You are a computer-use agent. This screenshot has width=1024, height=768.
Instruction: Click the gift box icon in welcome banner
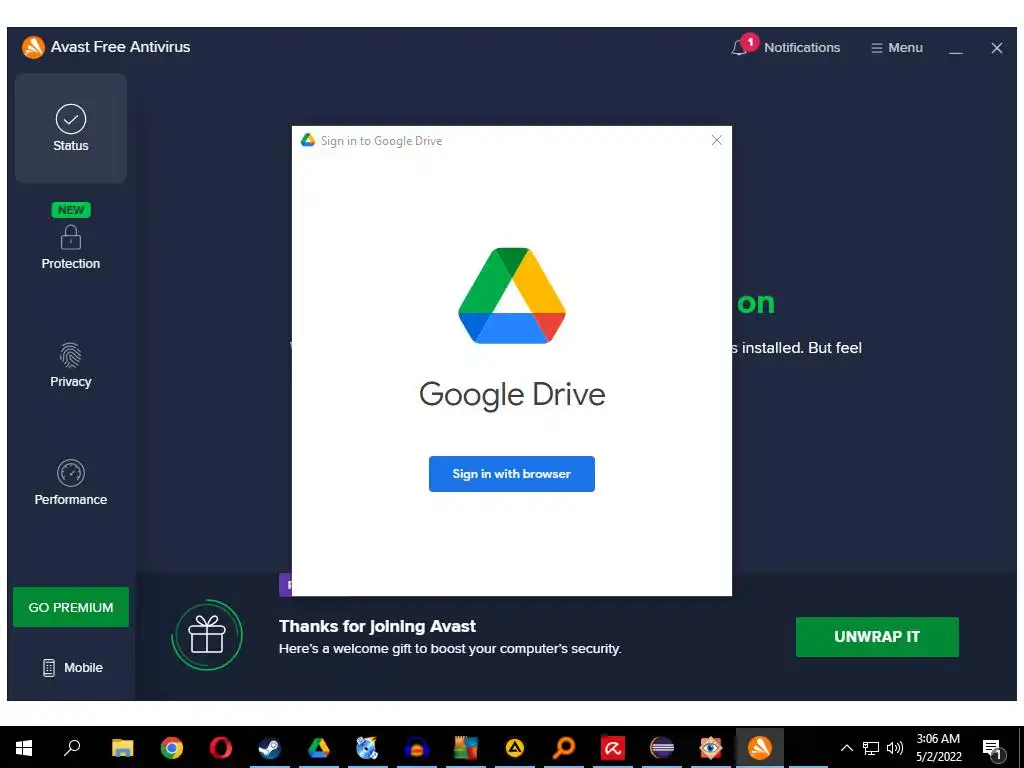(207, 635)
